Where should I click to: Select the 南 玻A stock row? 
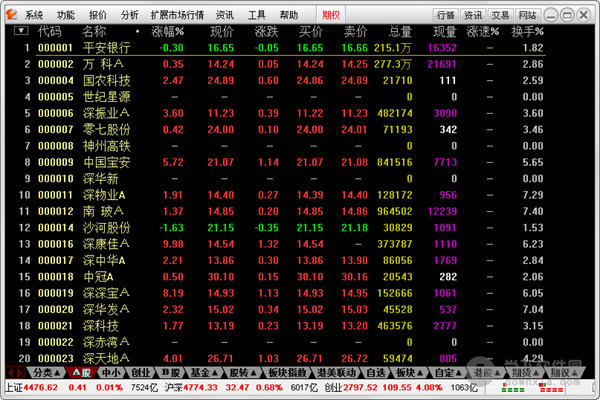click(283, 211)
